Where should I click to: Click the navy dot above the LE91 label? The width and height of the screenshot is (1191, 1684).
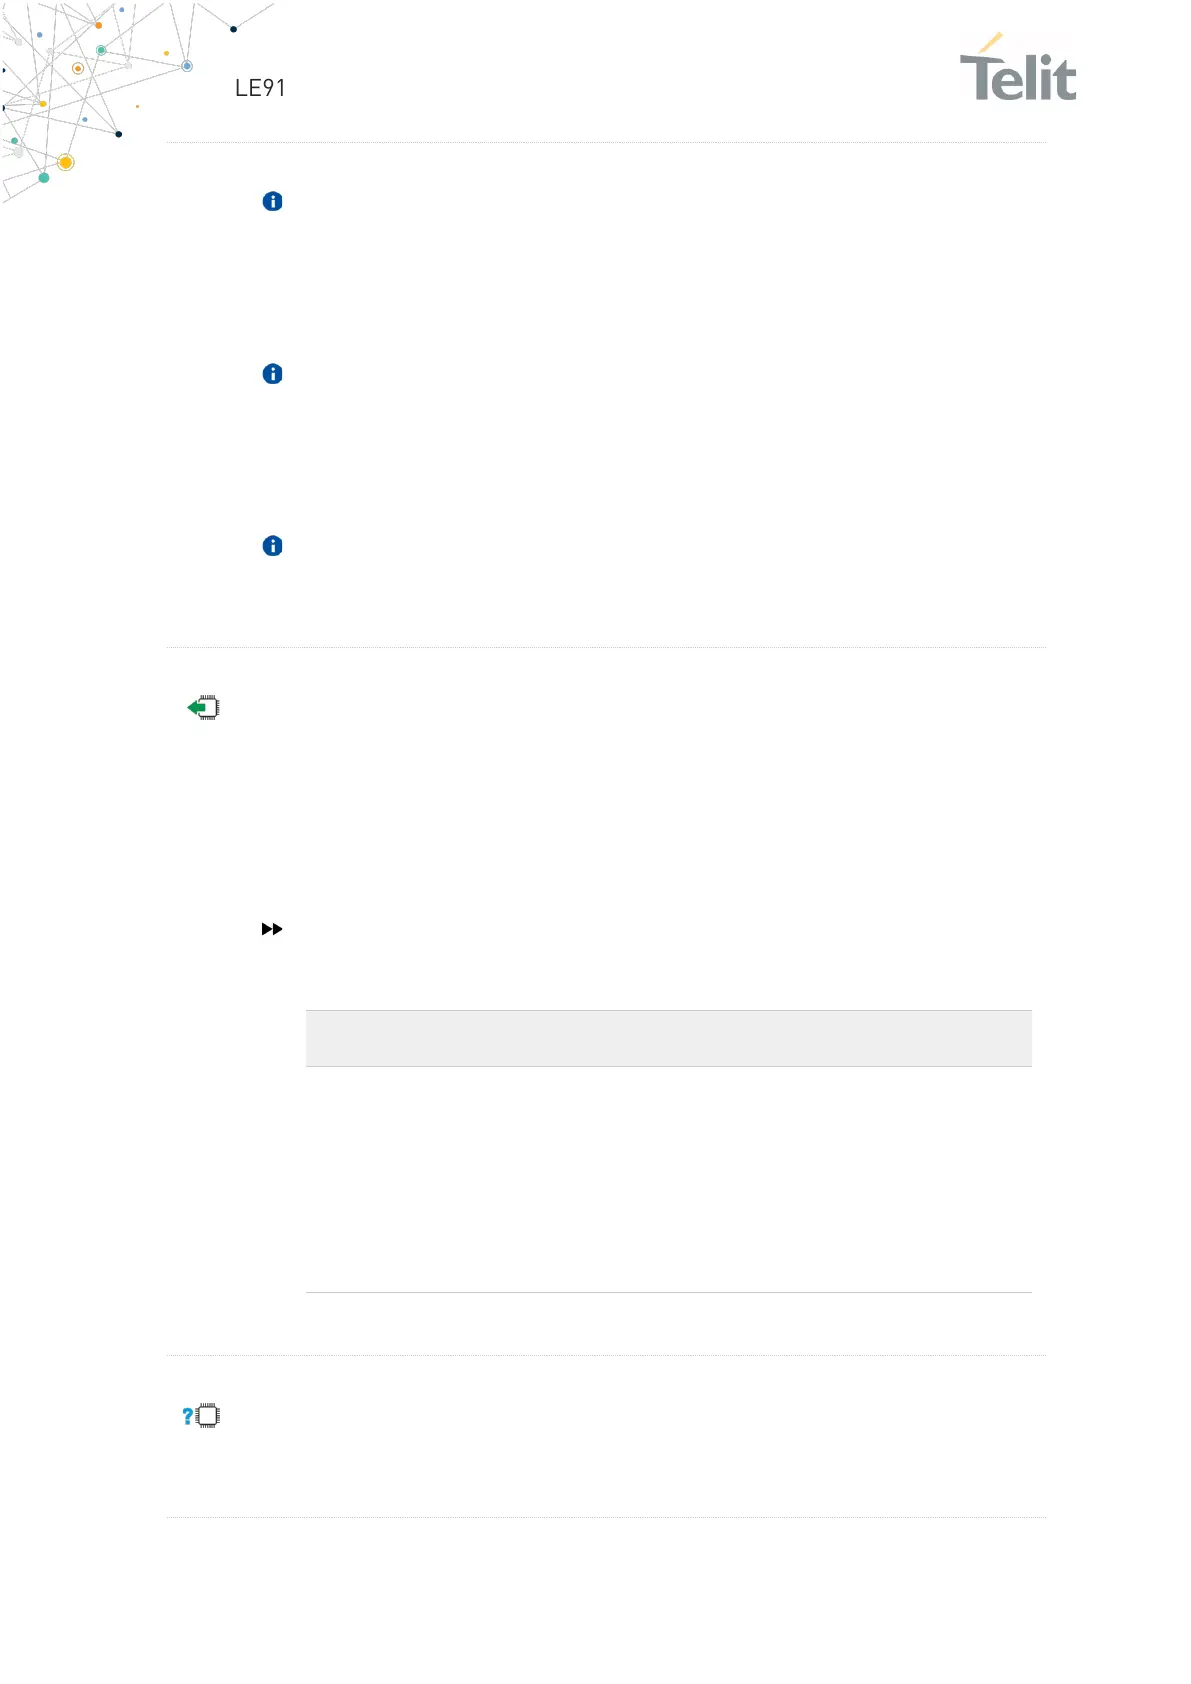click(234, 29)
